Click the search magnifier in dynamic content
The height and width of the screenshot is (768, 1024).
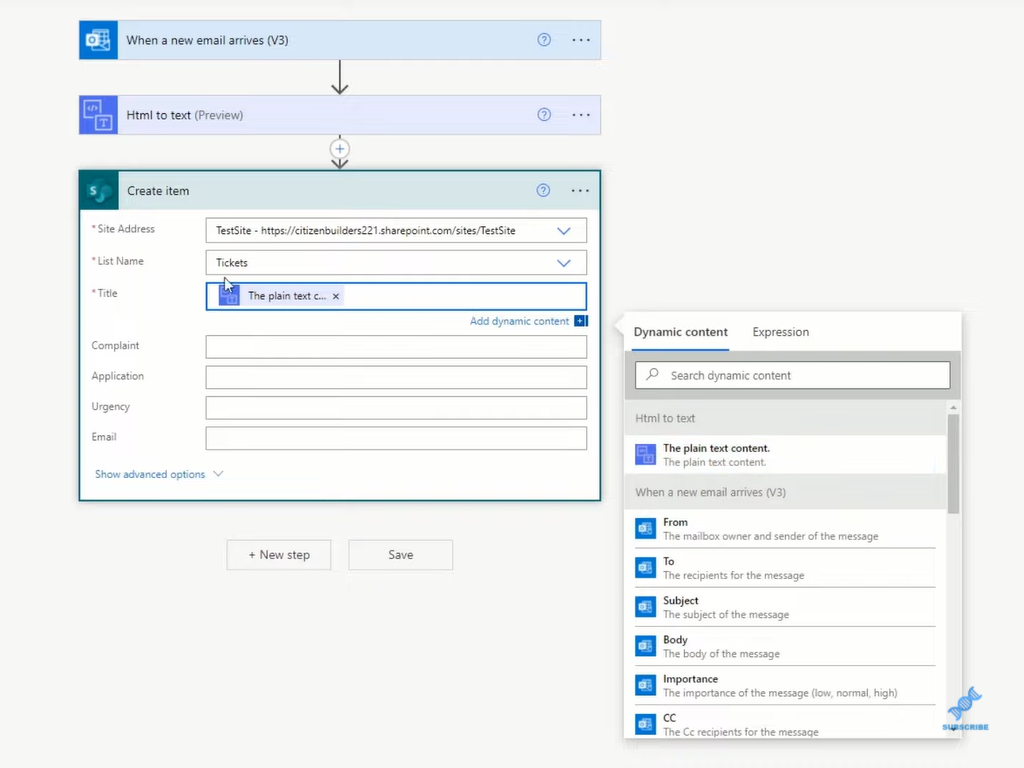point(652,375)
